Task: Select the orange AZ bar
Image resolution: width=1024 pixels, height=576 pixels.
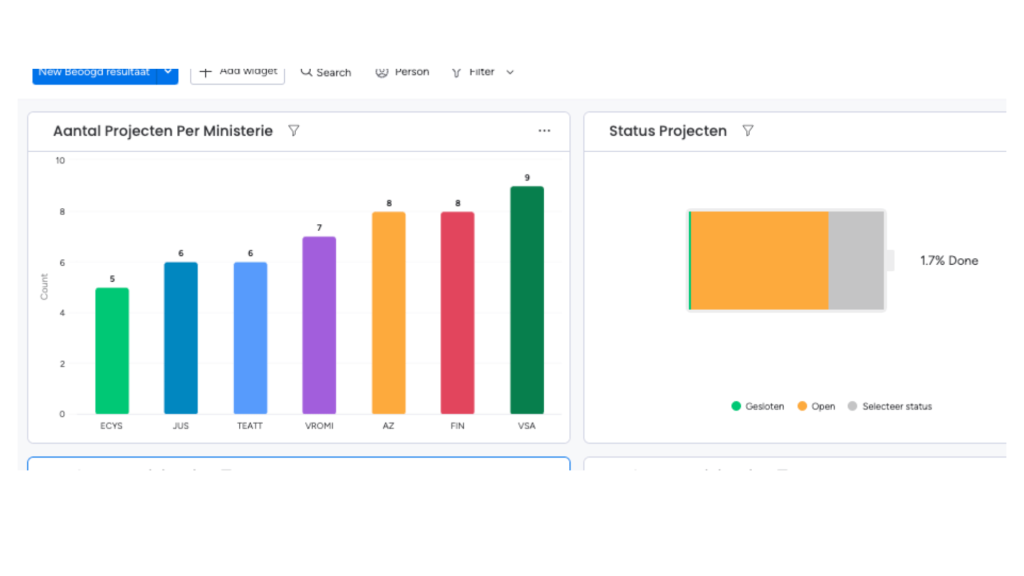Action: click(x=389, y=313)
